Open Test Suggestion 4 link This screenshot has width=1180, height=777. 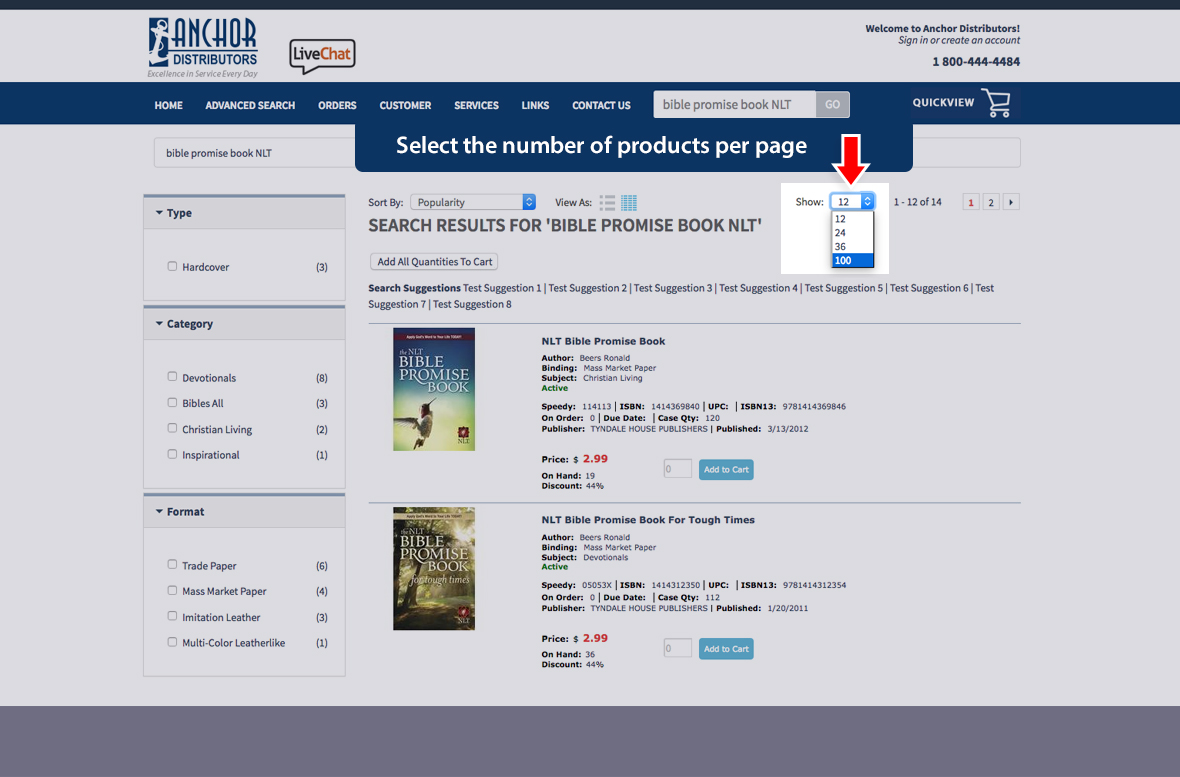[x=759, y=288]
